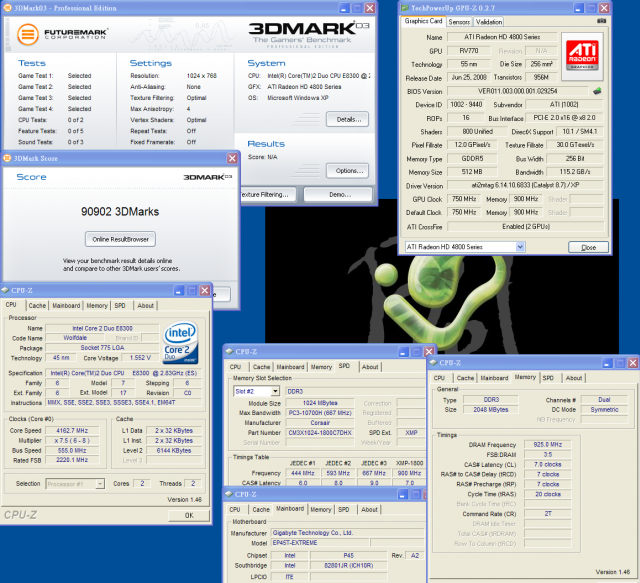Click the Memory Type value GDDR5
This screenshot has width=640, height=583.
(472, 158)
